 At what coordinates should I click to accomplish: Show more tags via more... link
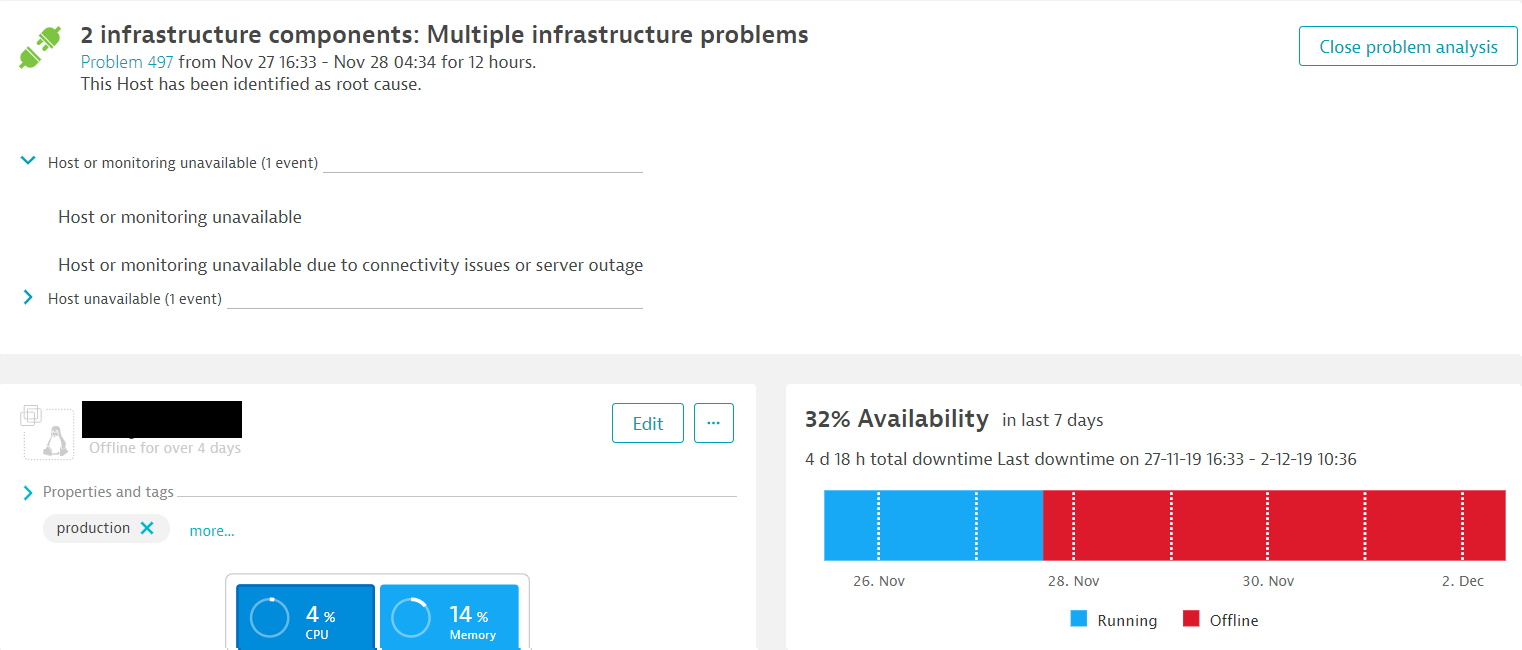click(212, 531)
